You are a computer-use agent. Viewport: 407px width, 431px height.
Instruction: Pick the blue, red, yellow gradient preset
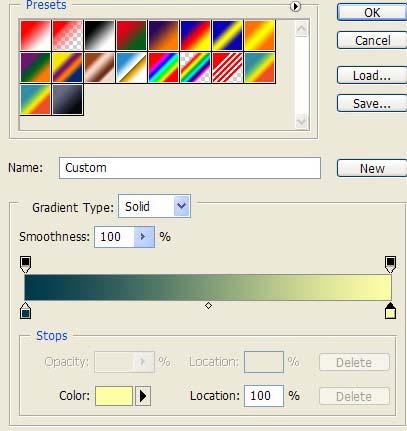(195, 36)
